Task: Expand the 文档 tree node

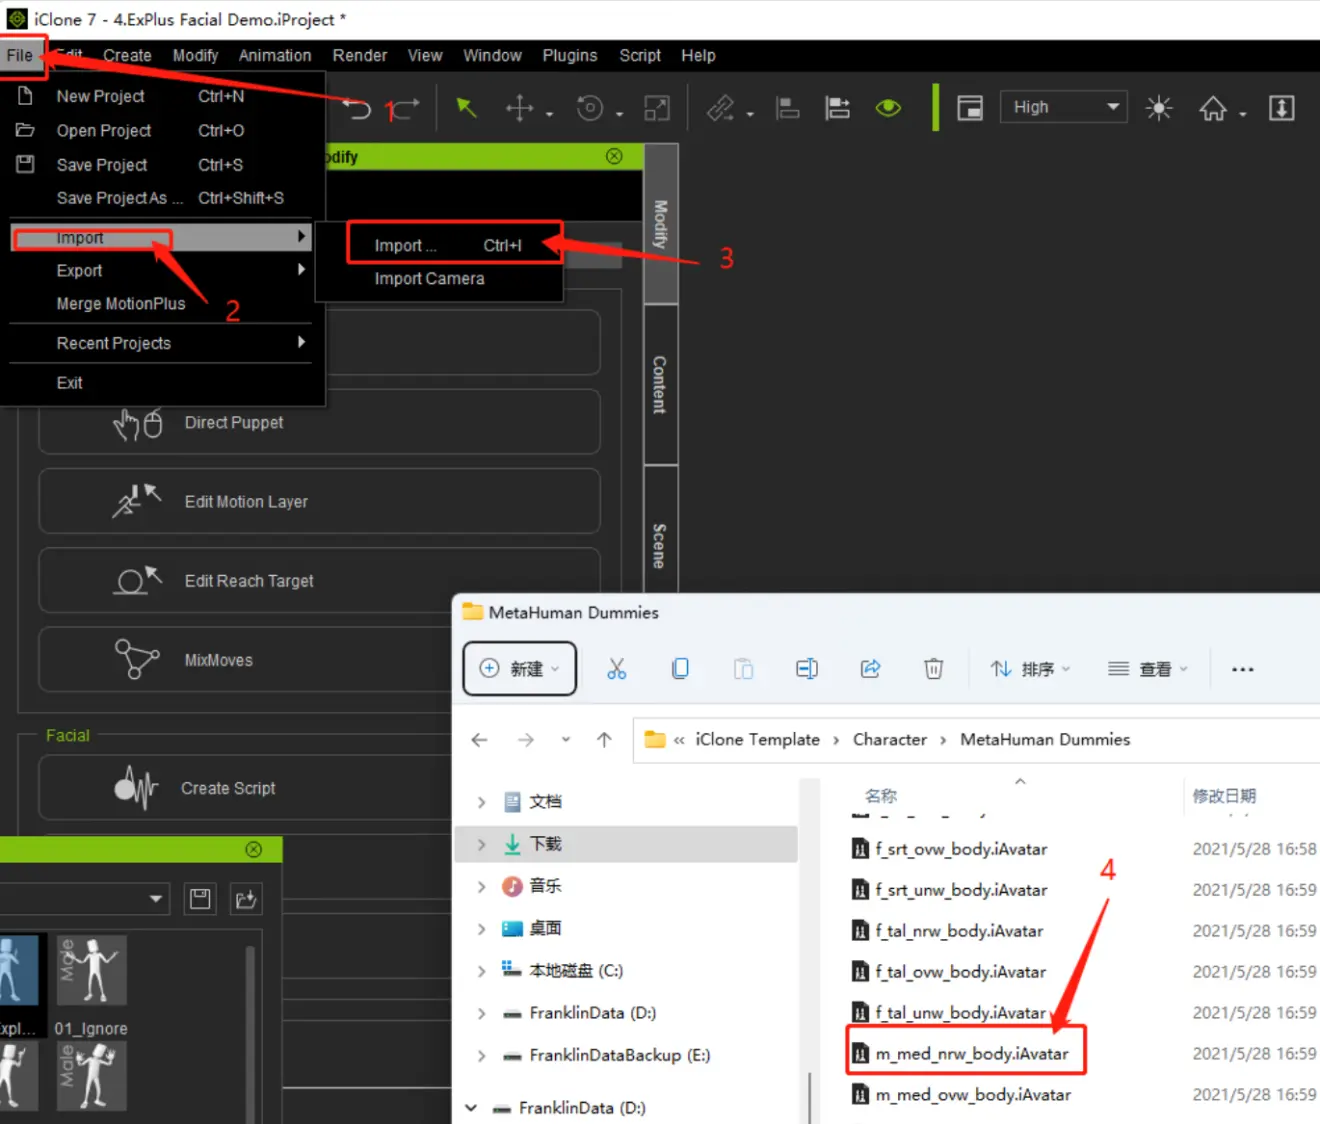Action: 481,802
